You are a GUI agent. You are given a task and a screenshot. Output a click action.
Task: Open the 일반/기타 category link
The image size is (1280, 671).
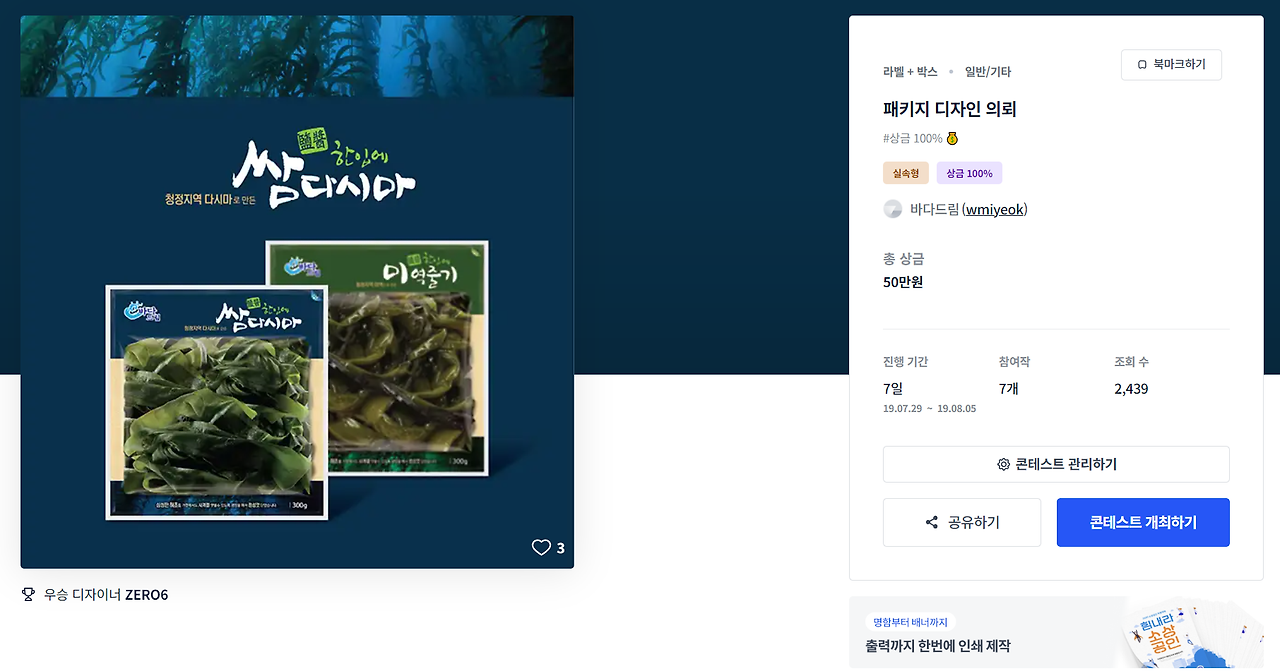[988, 72]
